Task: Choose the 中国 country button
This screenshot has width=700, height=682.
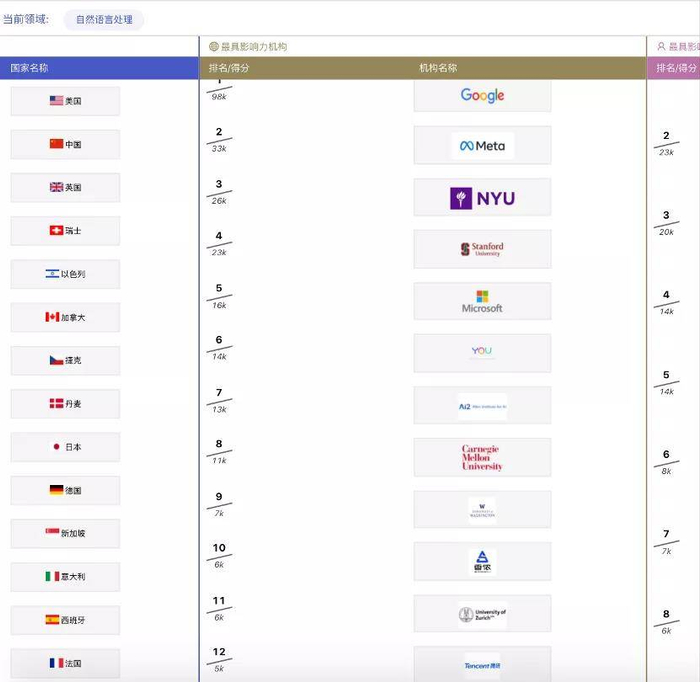Action: (65, 144)
